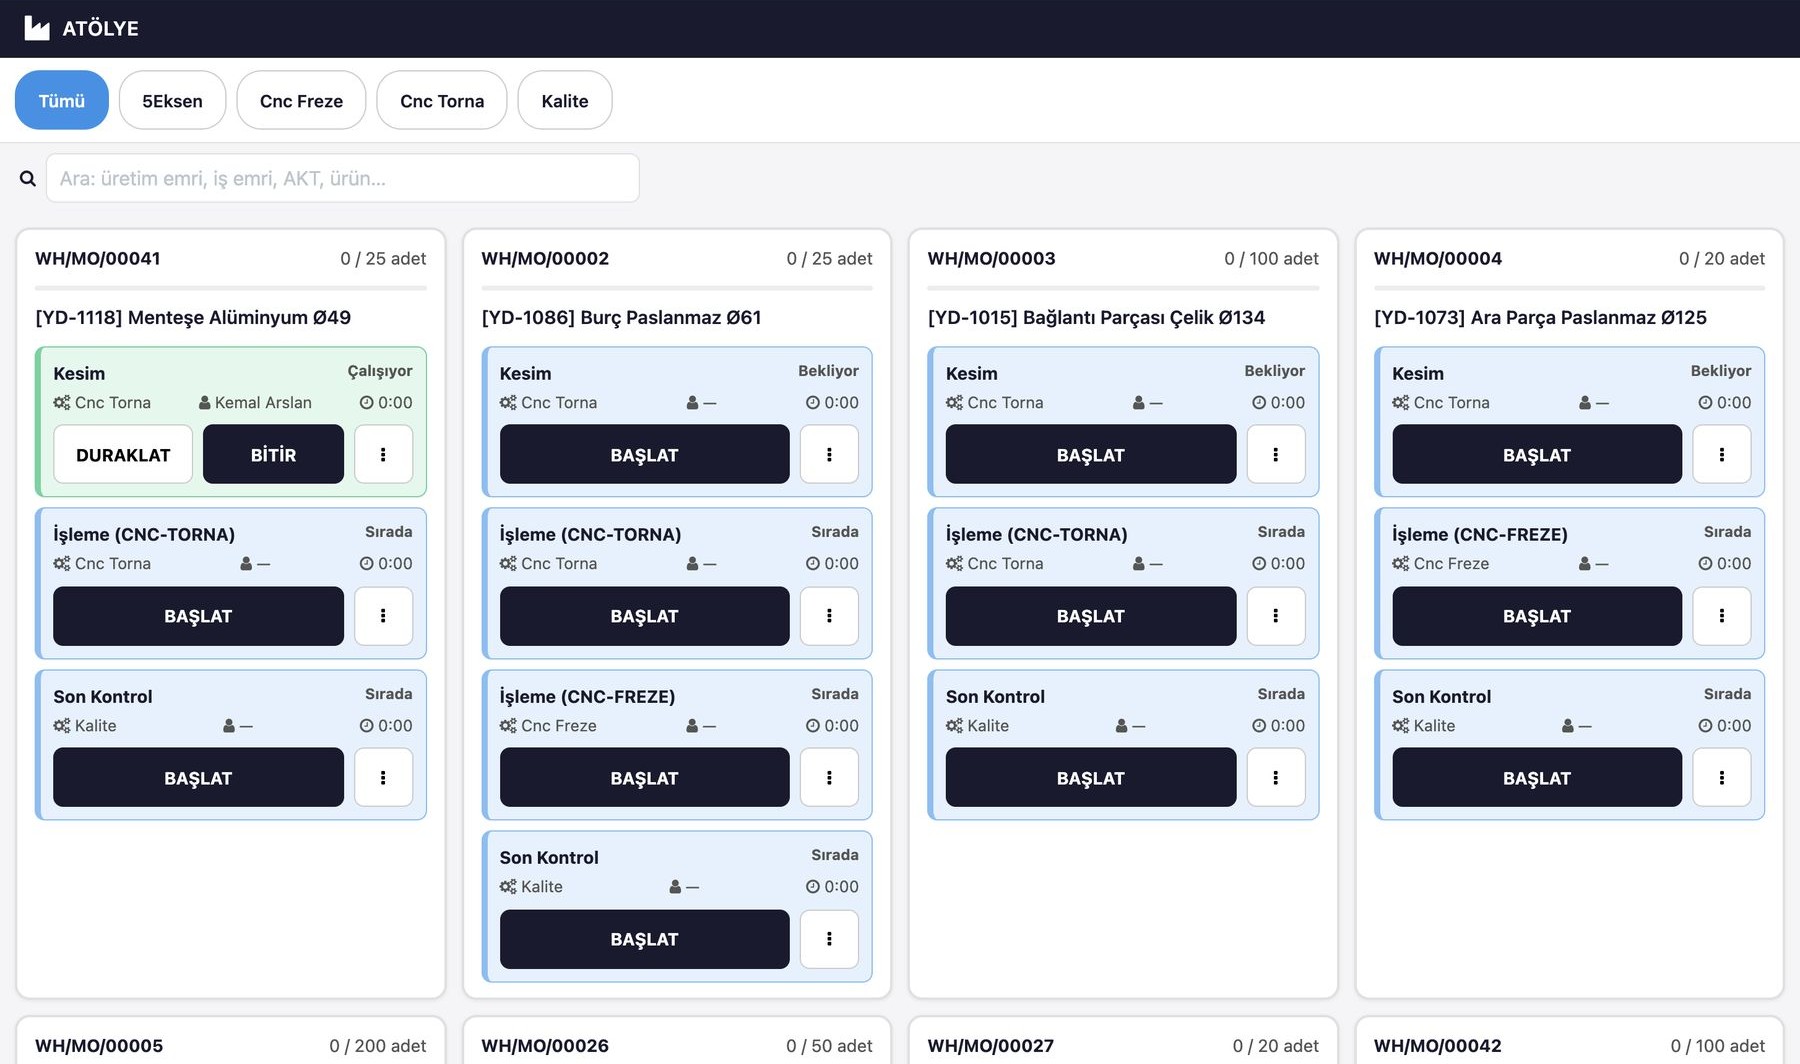Open three-dot menu for WH/MO/00002 Son Kontrol

tap(829, 939)
